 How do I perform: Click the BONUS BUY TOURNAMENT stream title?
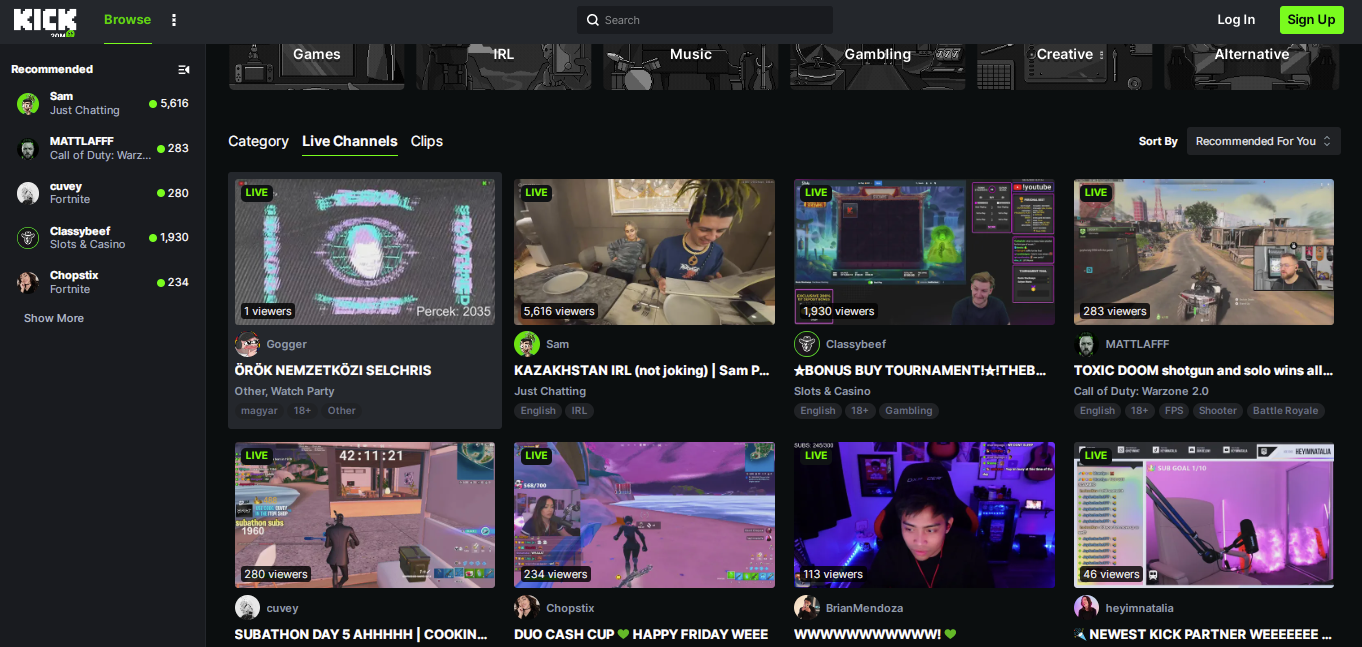point(920,370)
